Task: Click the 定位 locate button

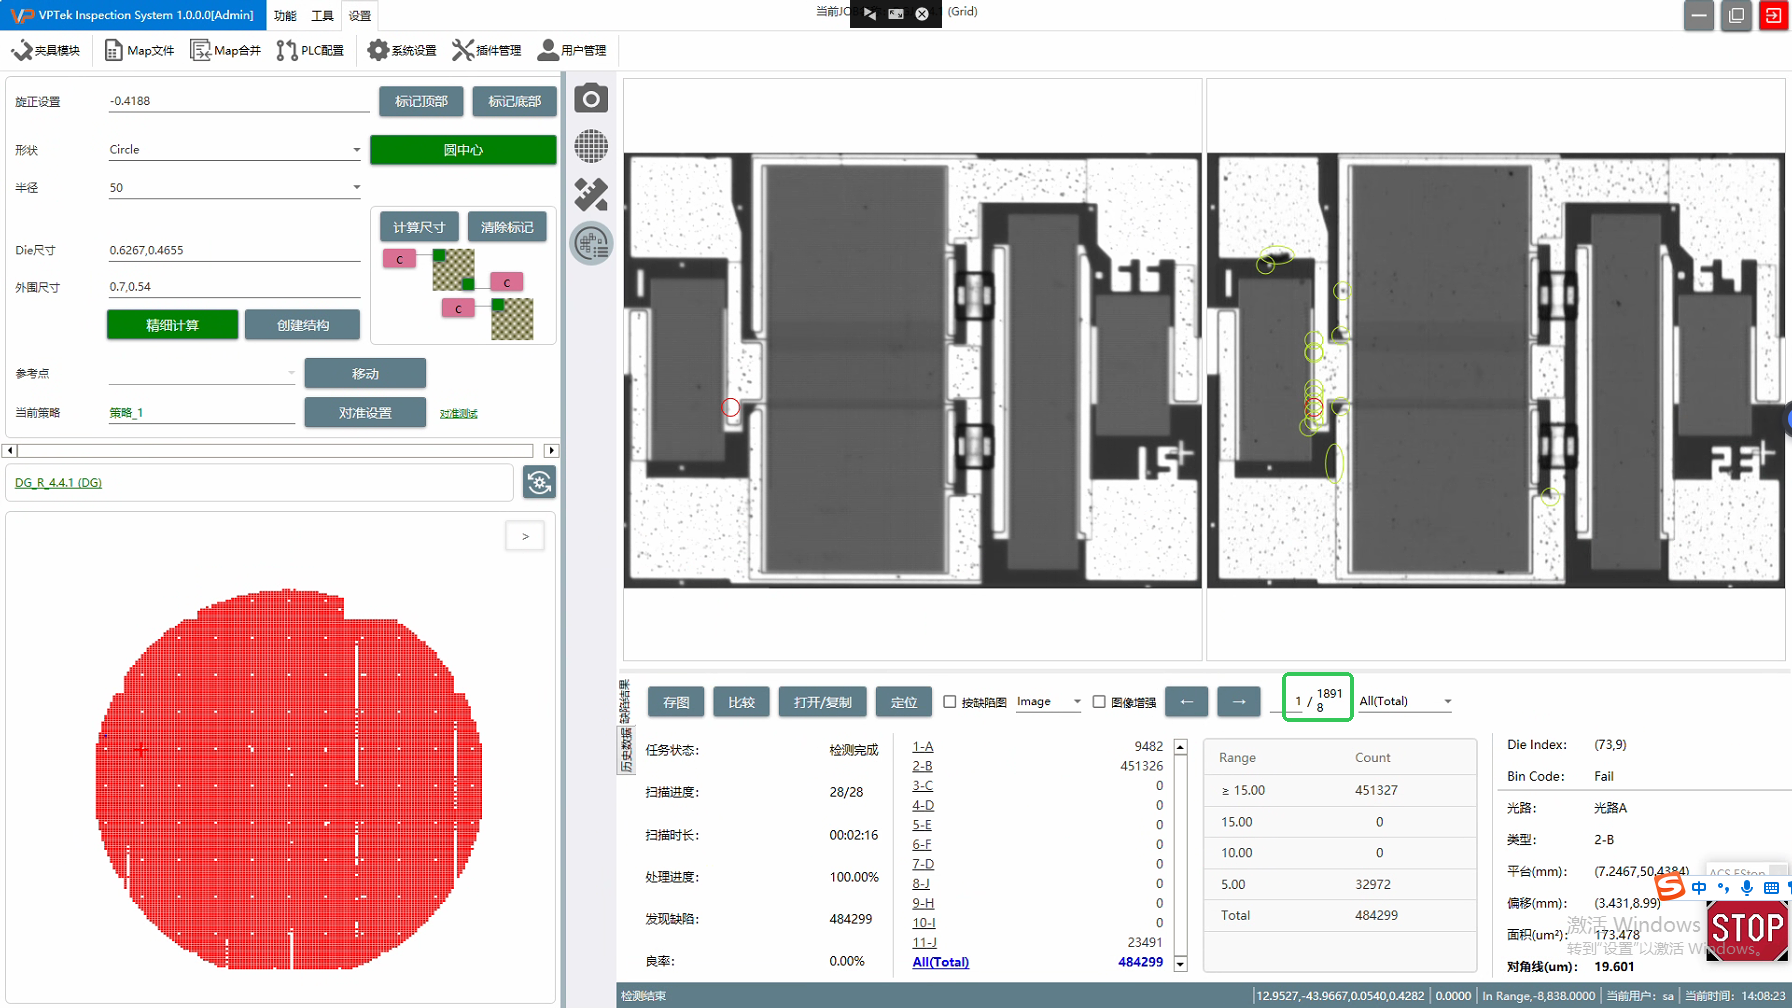Action: click(x=904, y=702)
